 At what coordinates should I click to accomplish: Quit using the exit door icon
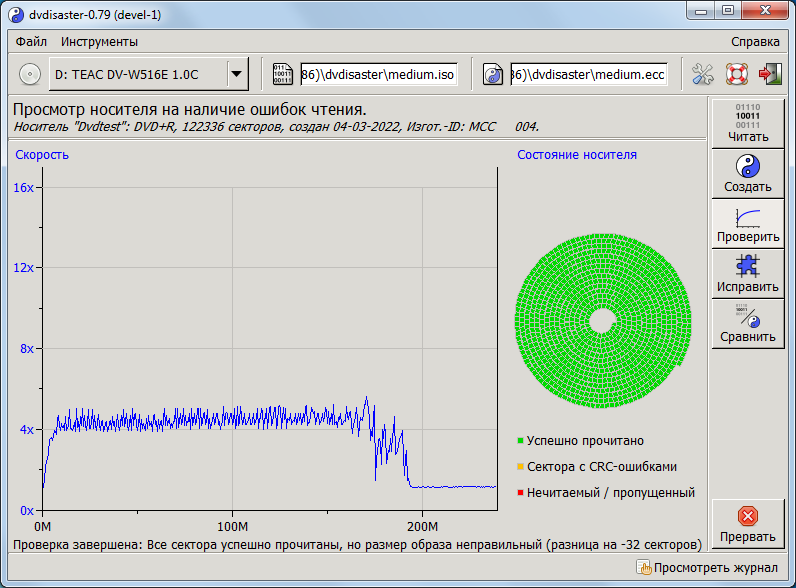(x=769, y=74)
